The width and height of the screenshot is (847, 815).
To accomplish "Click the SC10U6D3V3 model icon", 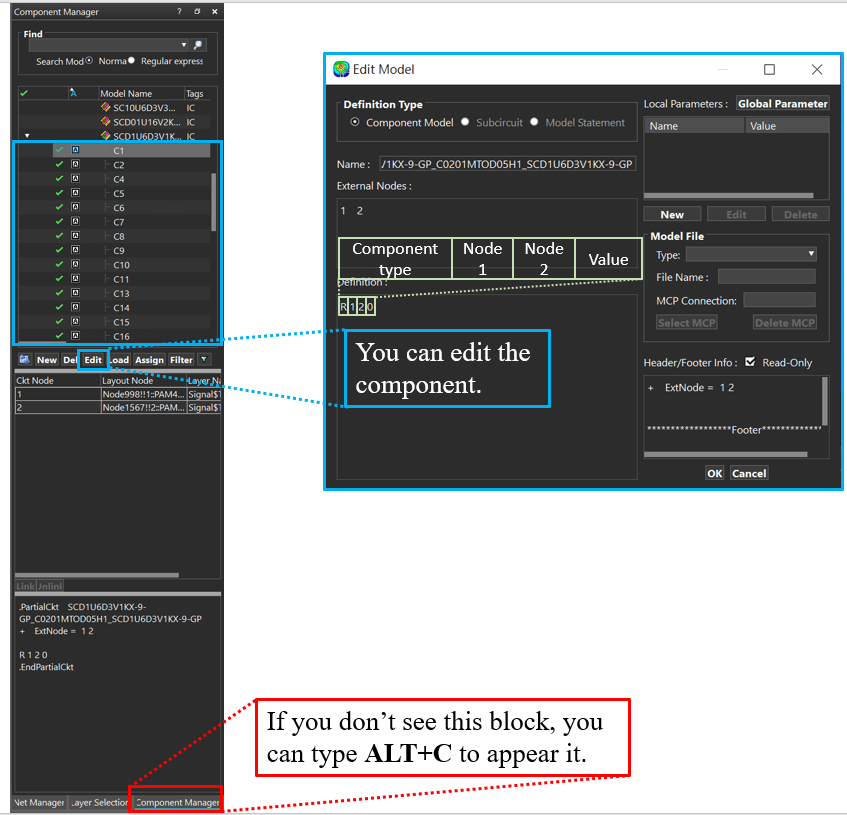I will point(105,107).
